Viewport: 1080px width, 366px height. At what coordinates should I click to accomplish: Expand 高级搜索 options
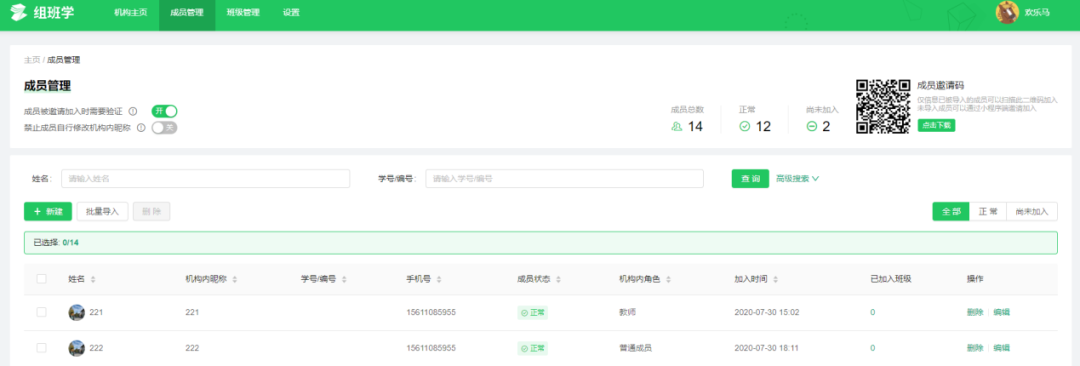(x=797, y=179)
